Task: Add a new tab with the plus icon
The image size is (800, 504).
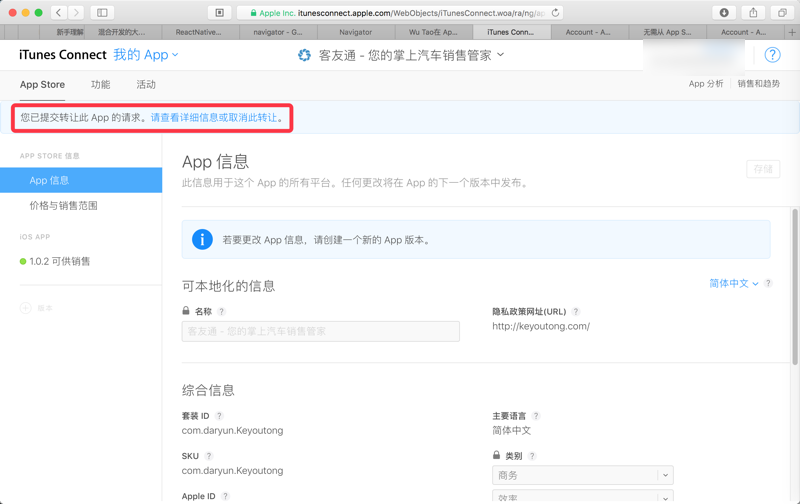Action: 792,32
